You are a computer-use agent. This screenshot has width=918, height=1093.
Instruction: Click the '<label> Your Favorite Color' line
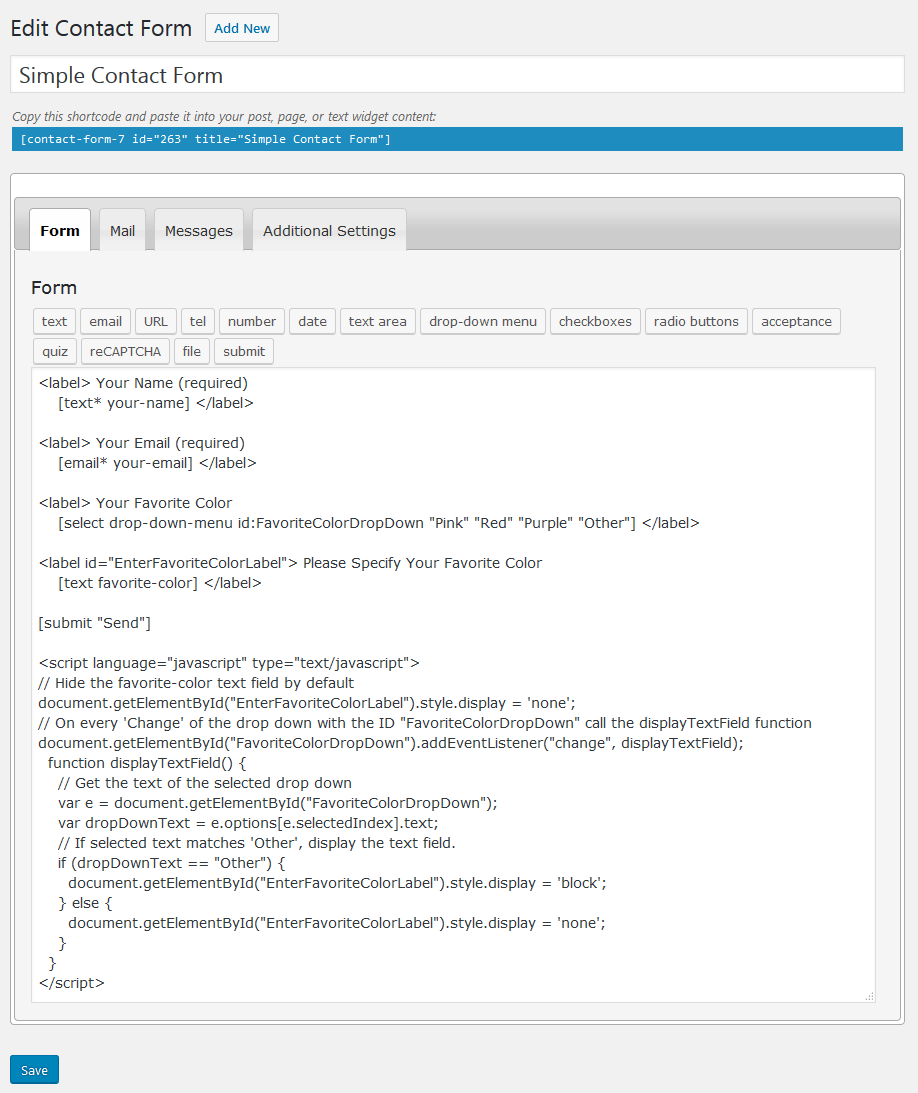(x=135, y=503)
